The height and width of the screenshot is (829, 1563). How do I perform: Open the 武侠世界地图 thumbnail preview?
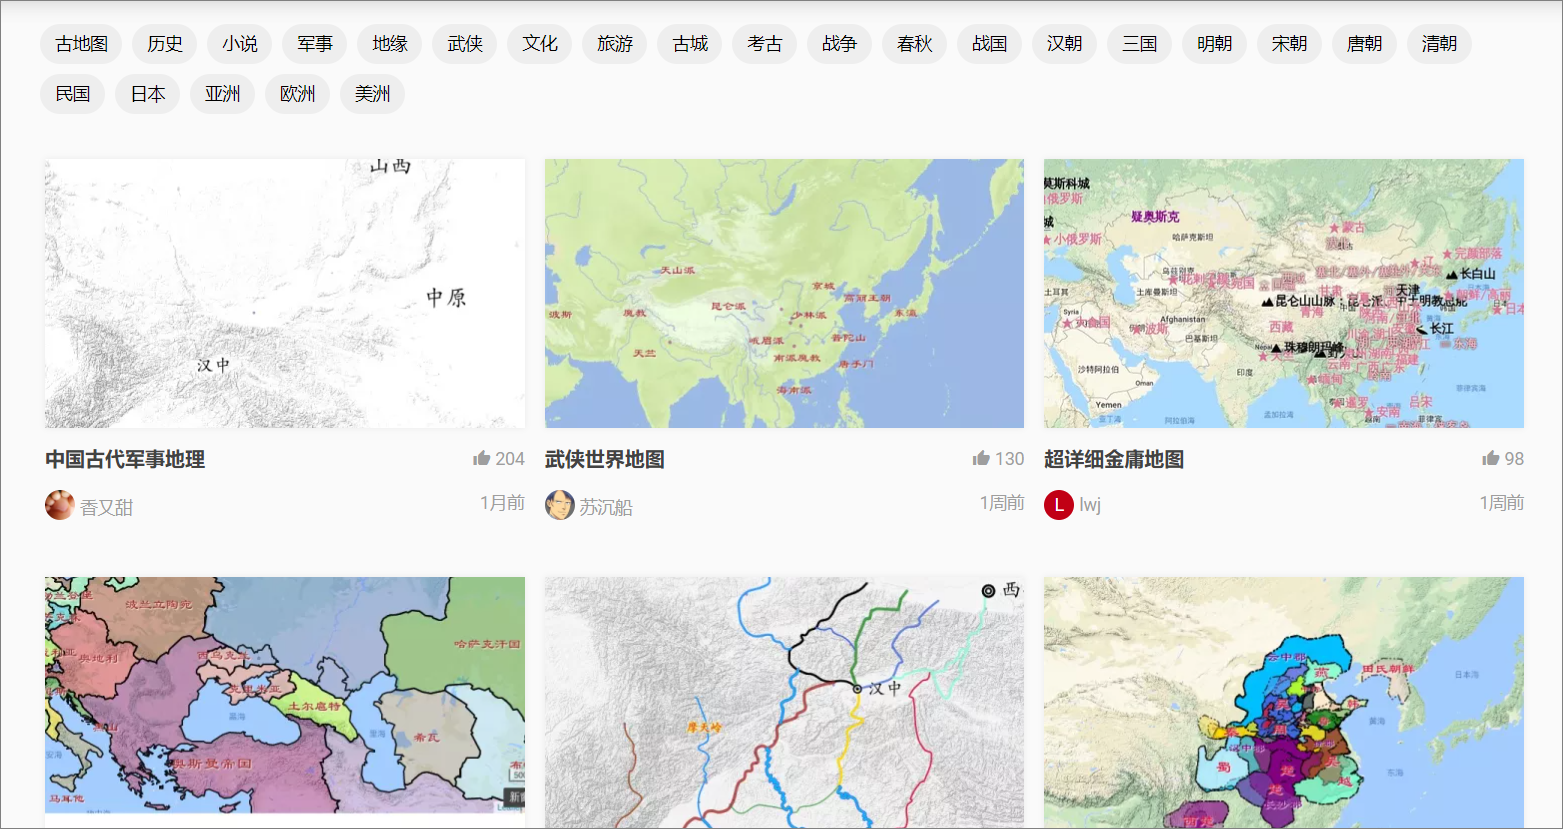pyautogui.click(x=783, y=292)
